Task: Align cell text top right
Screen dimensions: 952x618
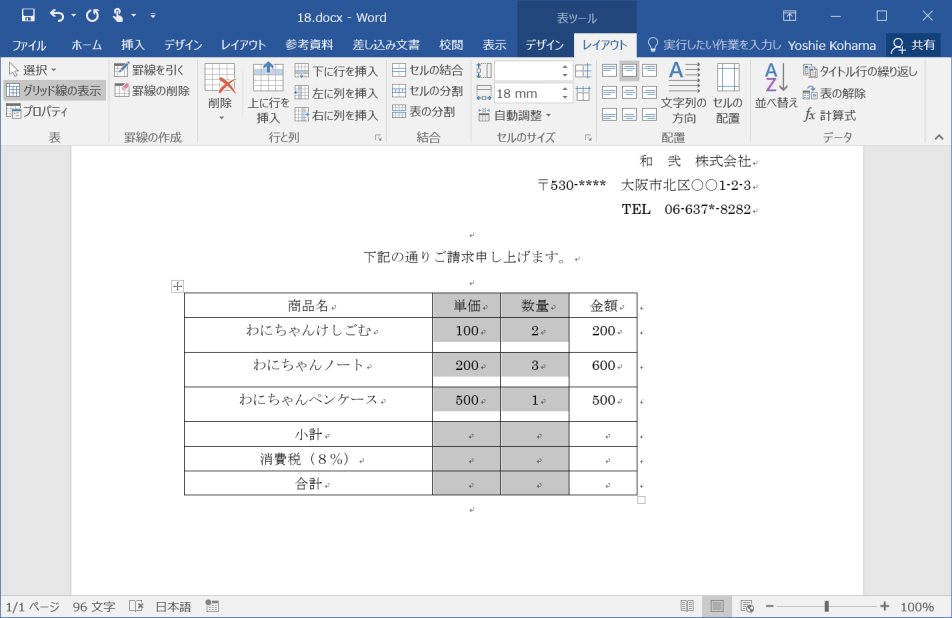Action: coord(649,70)
